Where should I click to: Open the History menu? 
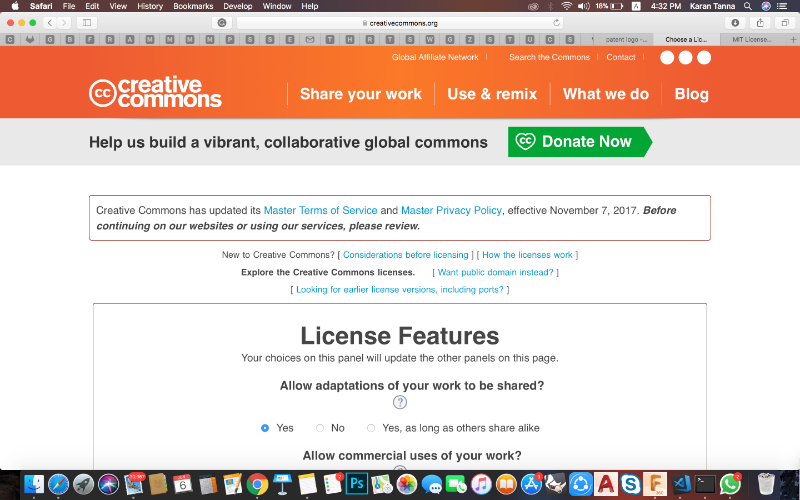point(149,6)
